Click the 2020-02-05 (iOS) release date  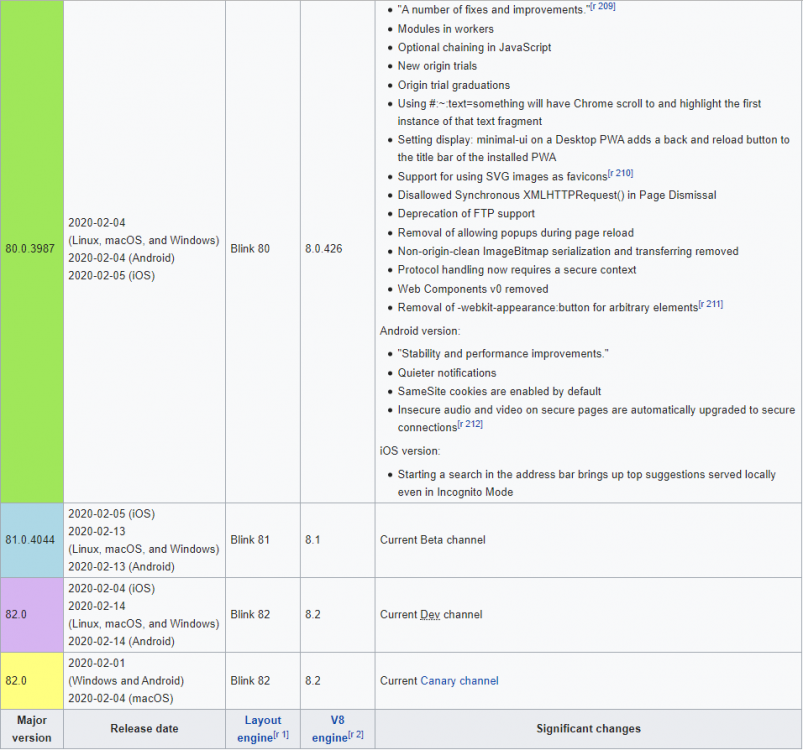pyautogui.click(x=110, y=513)
